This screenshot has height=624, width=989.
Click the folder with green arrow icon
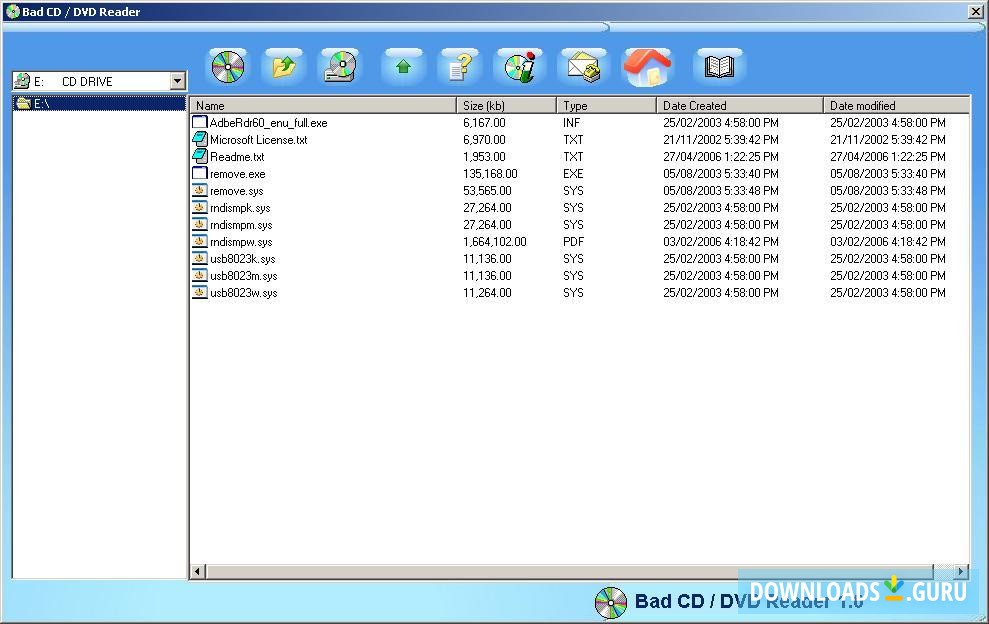click(x=284, y=67)
